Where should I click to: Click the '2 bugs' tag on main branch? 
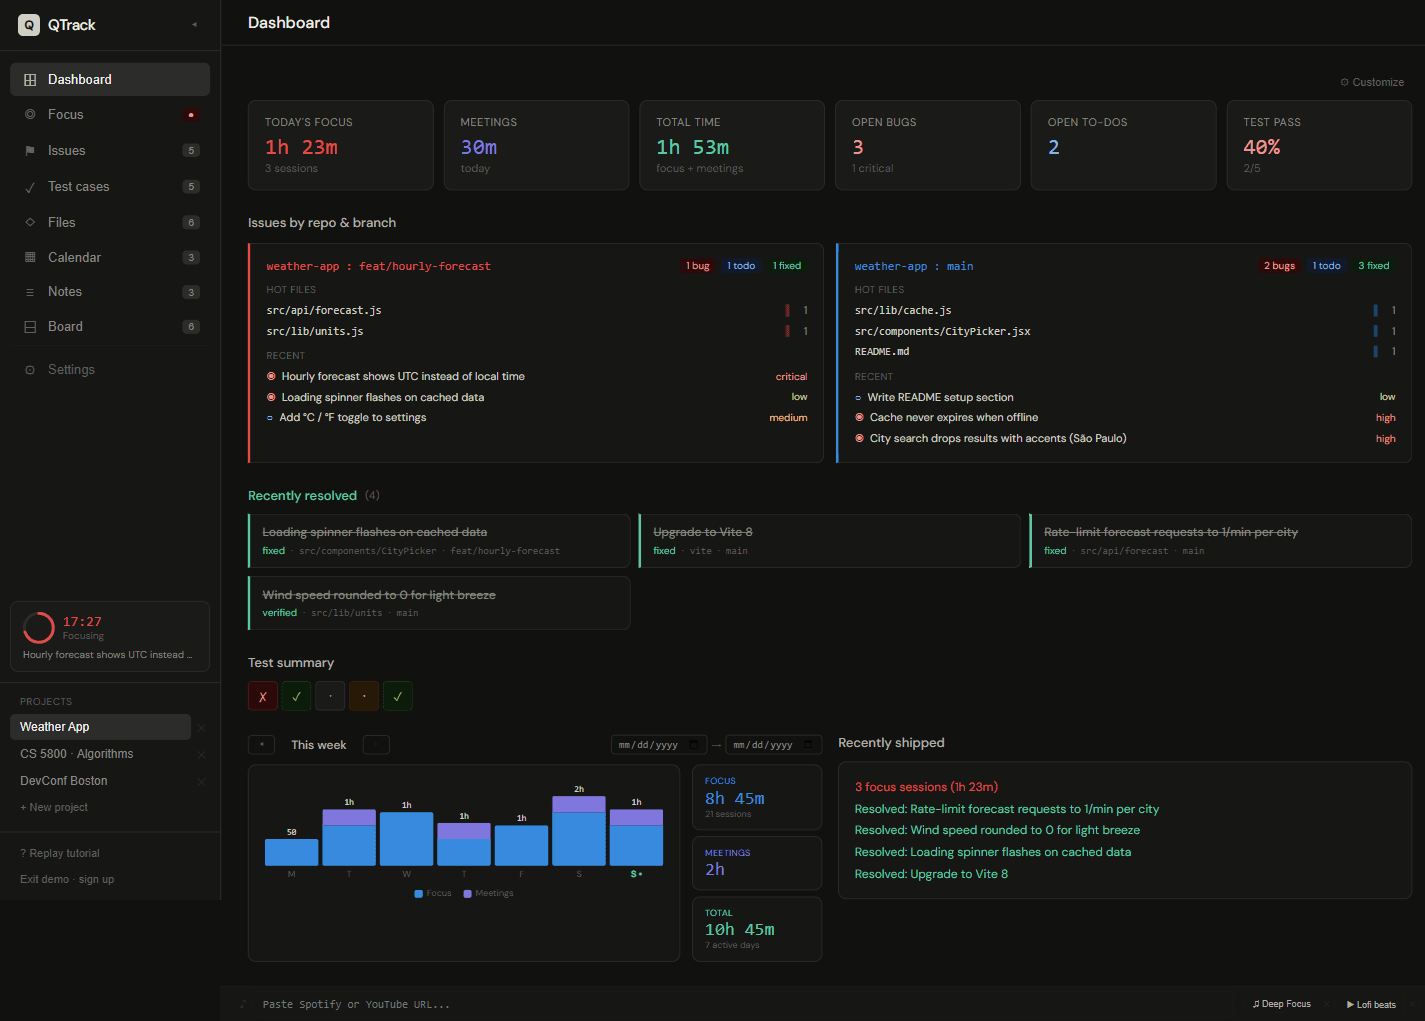pos(1279,266)
